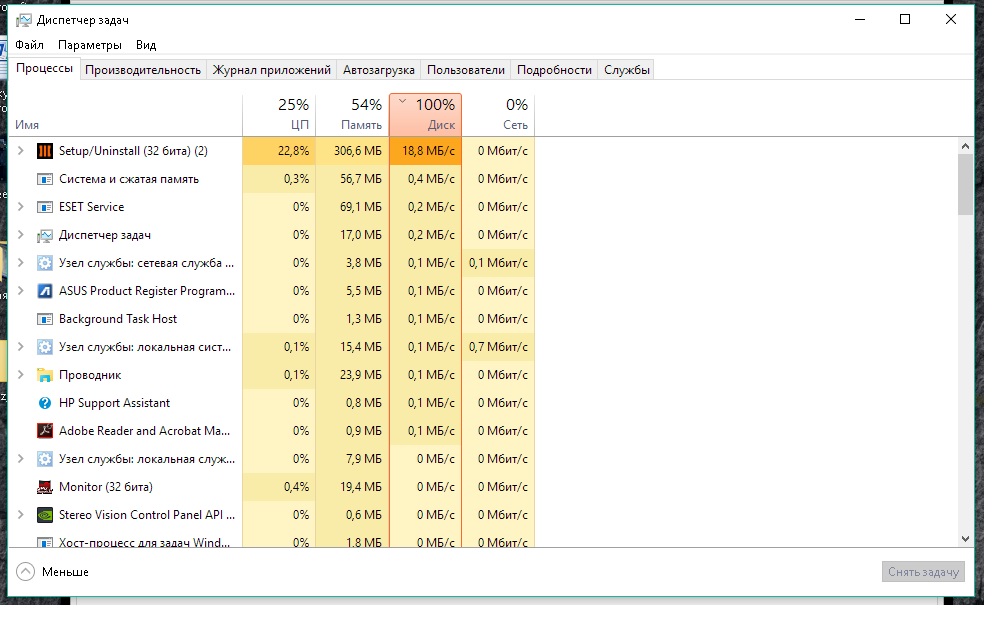Switch to the Производительность tab

pyautogui.click(x=143, y=70)
